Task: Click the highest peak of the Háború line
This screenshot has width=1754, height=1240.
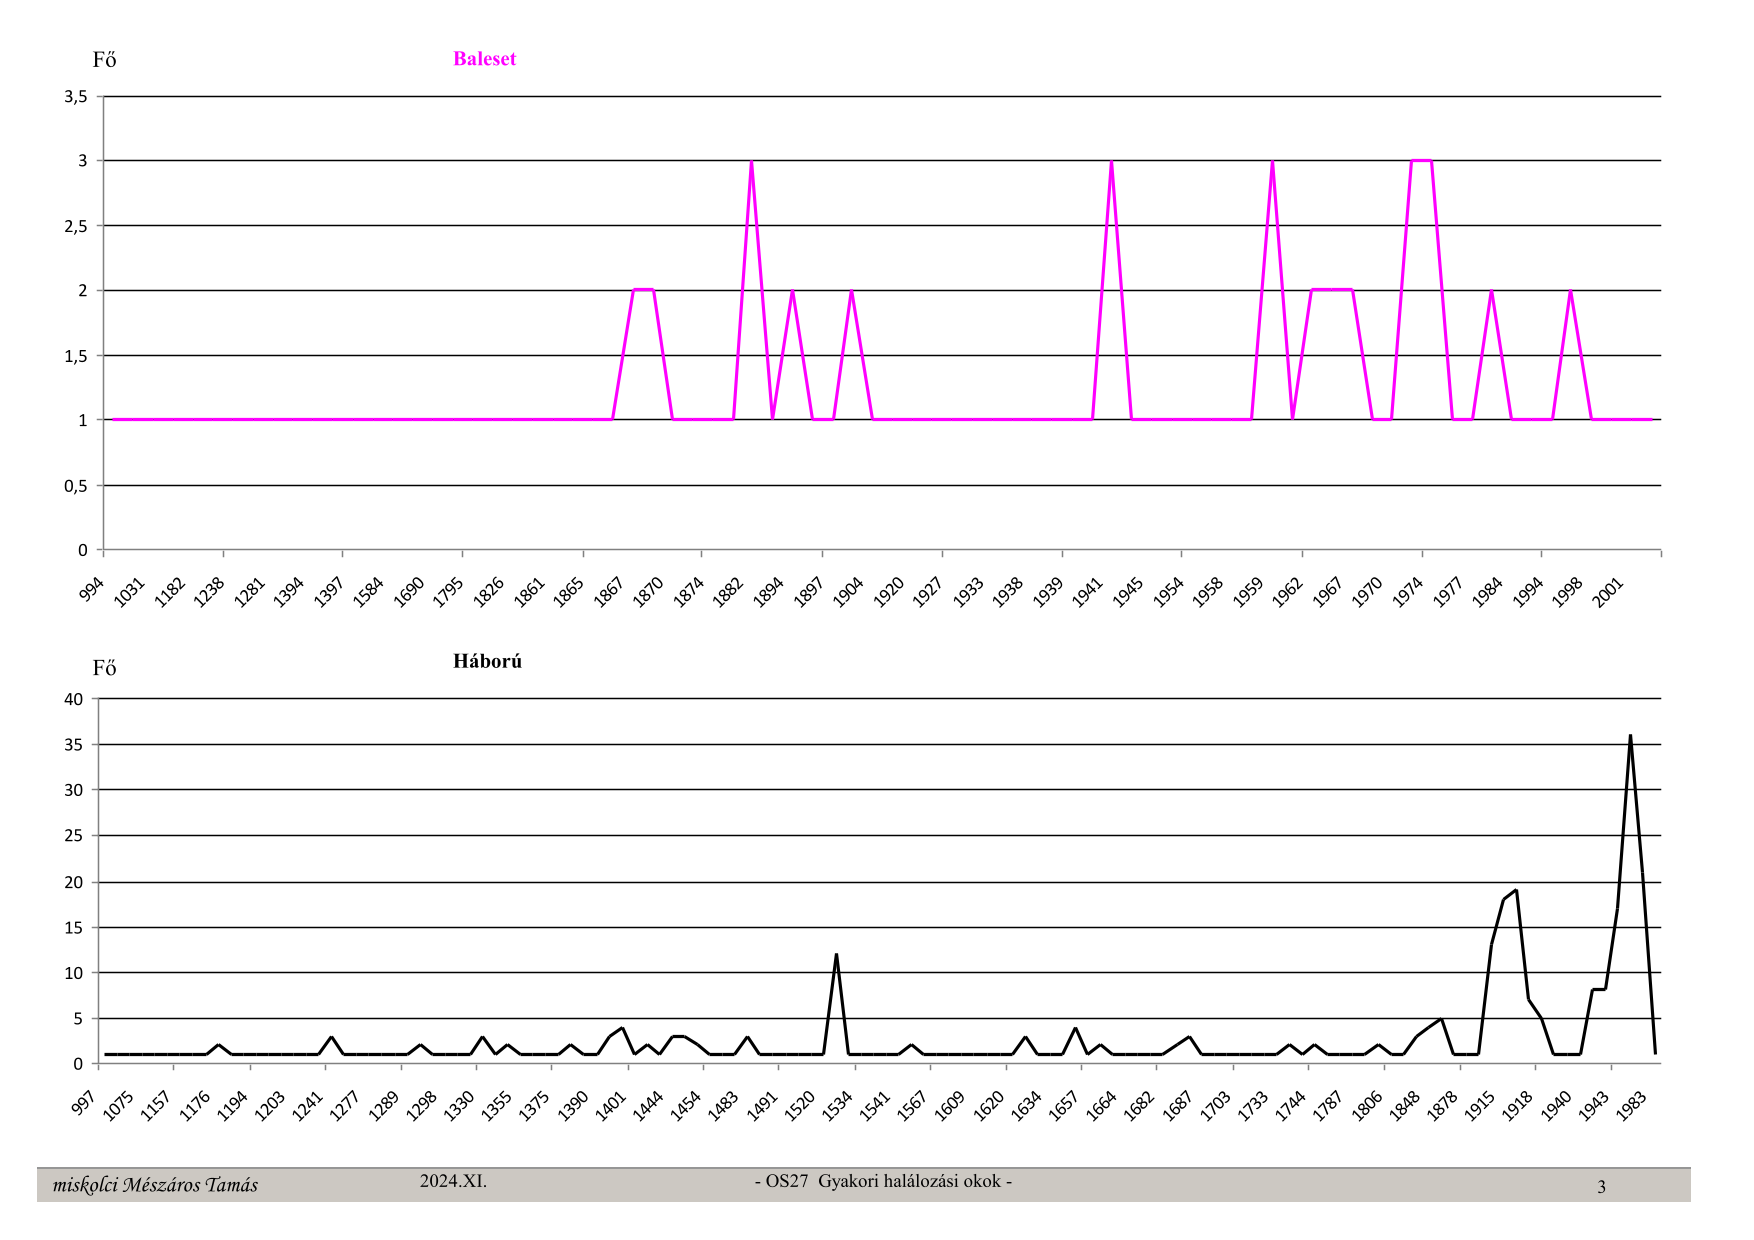Action: [x=1630, y=737]
